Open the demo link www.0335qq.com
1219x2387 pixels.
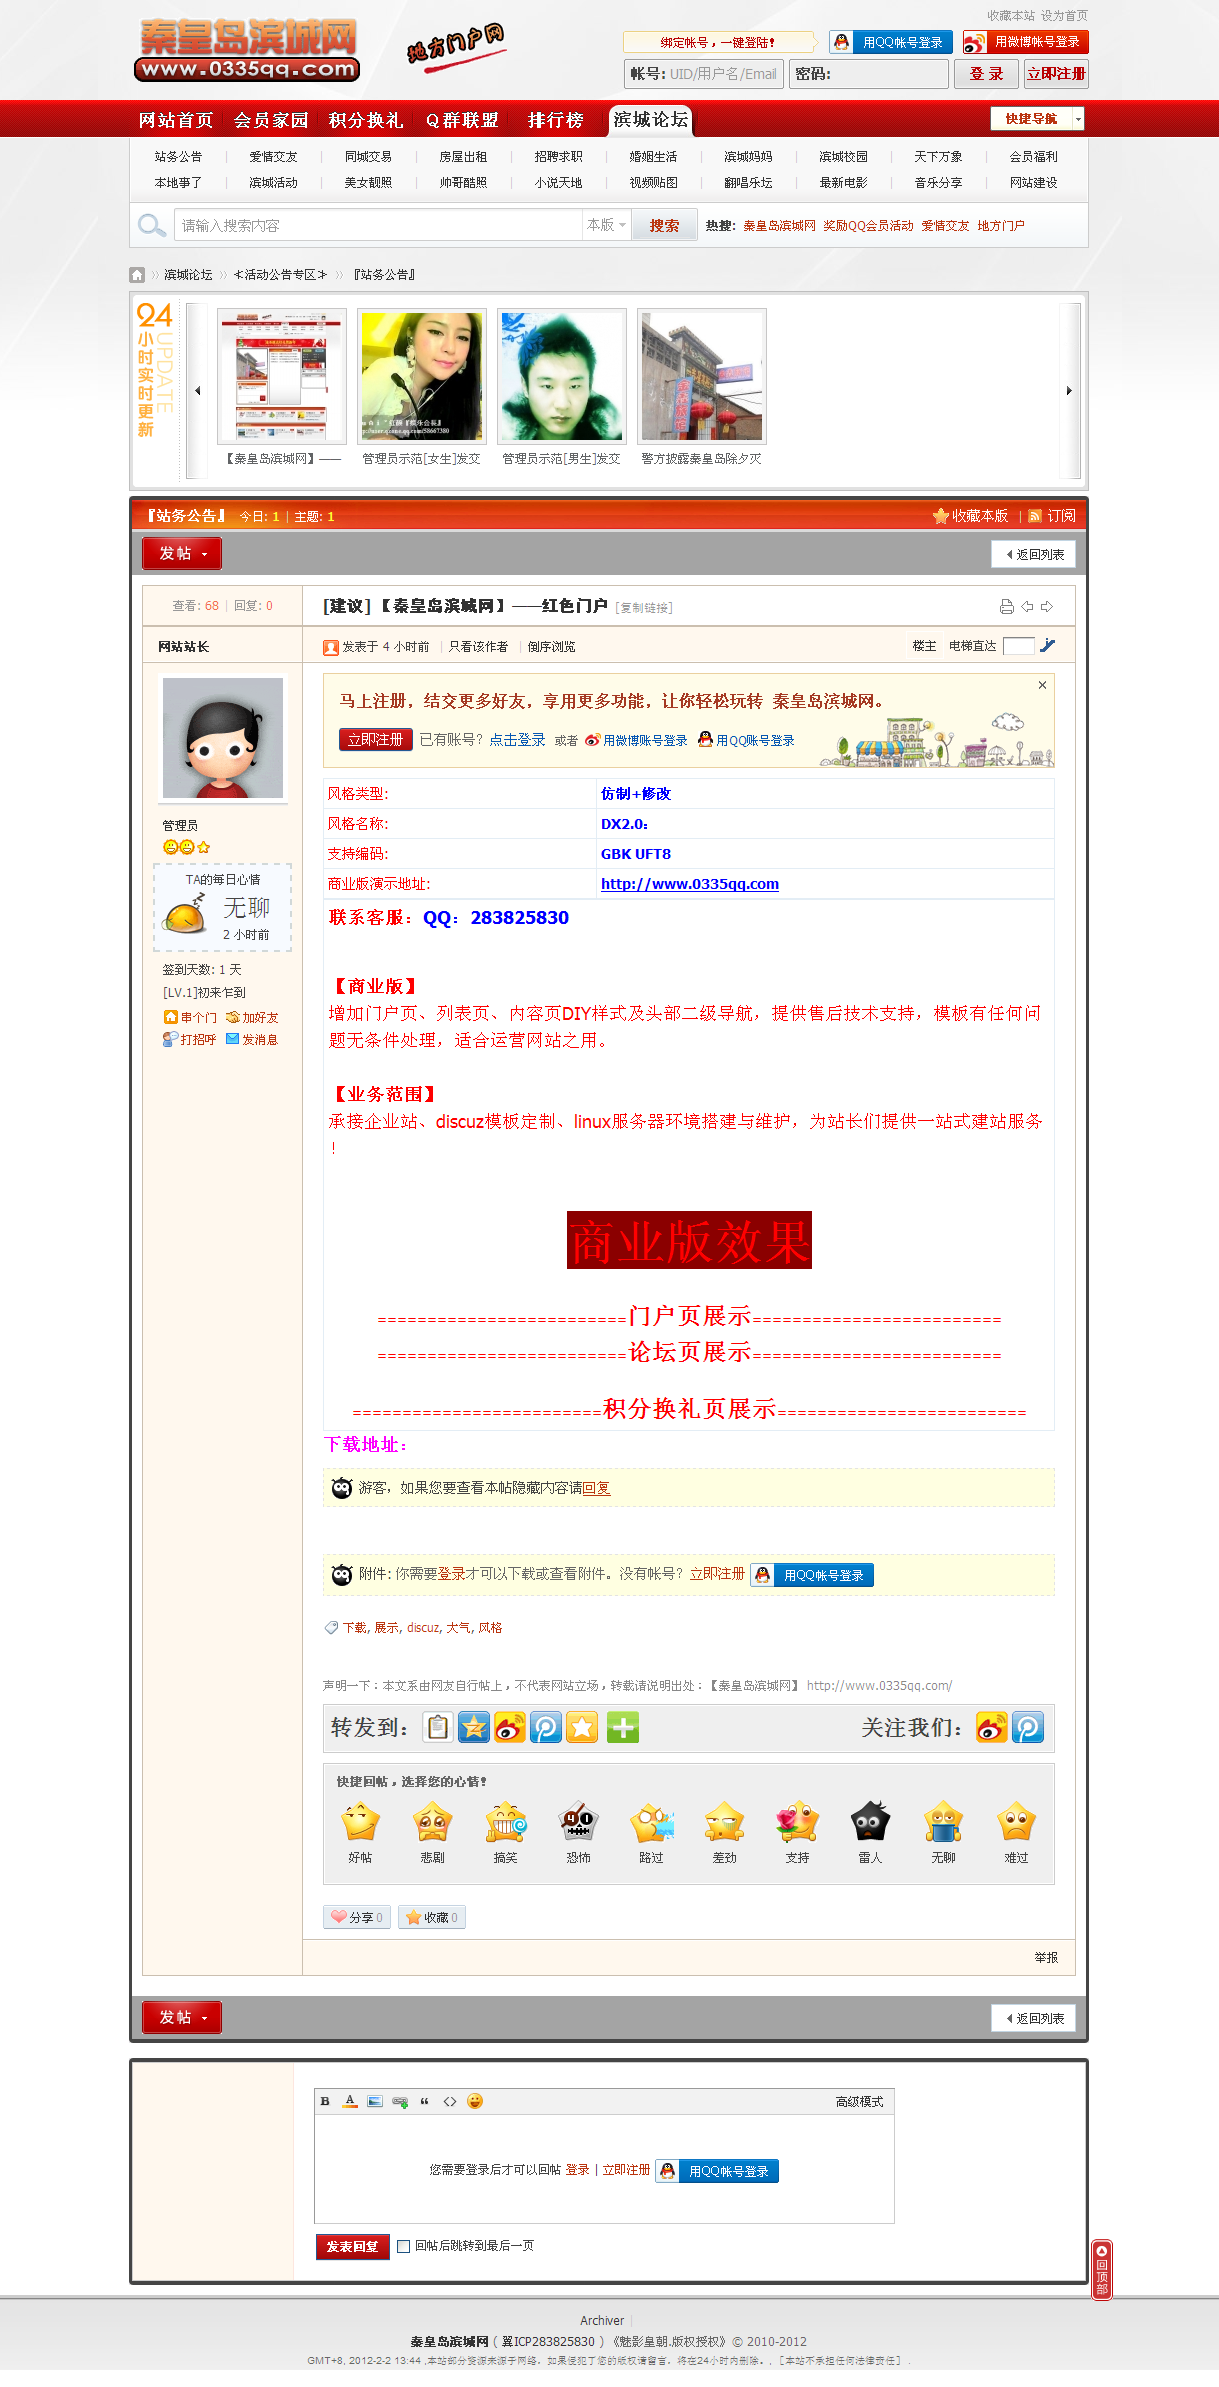coord(690,884)
